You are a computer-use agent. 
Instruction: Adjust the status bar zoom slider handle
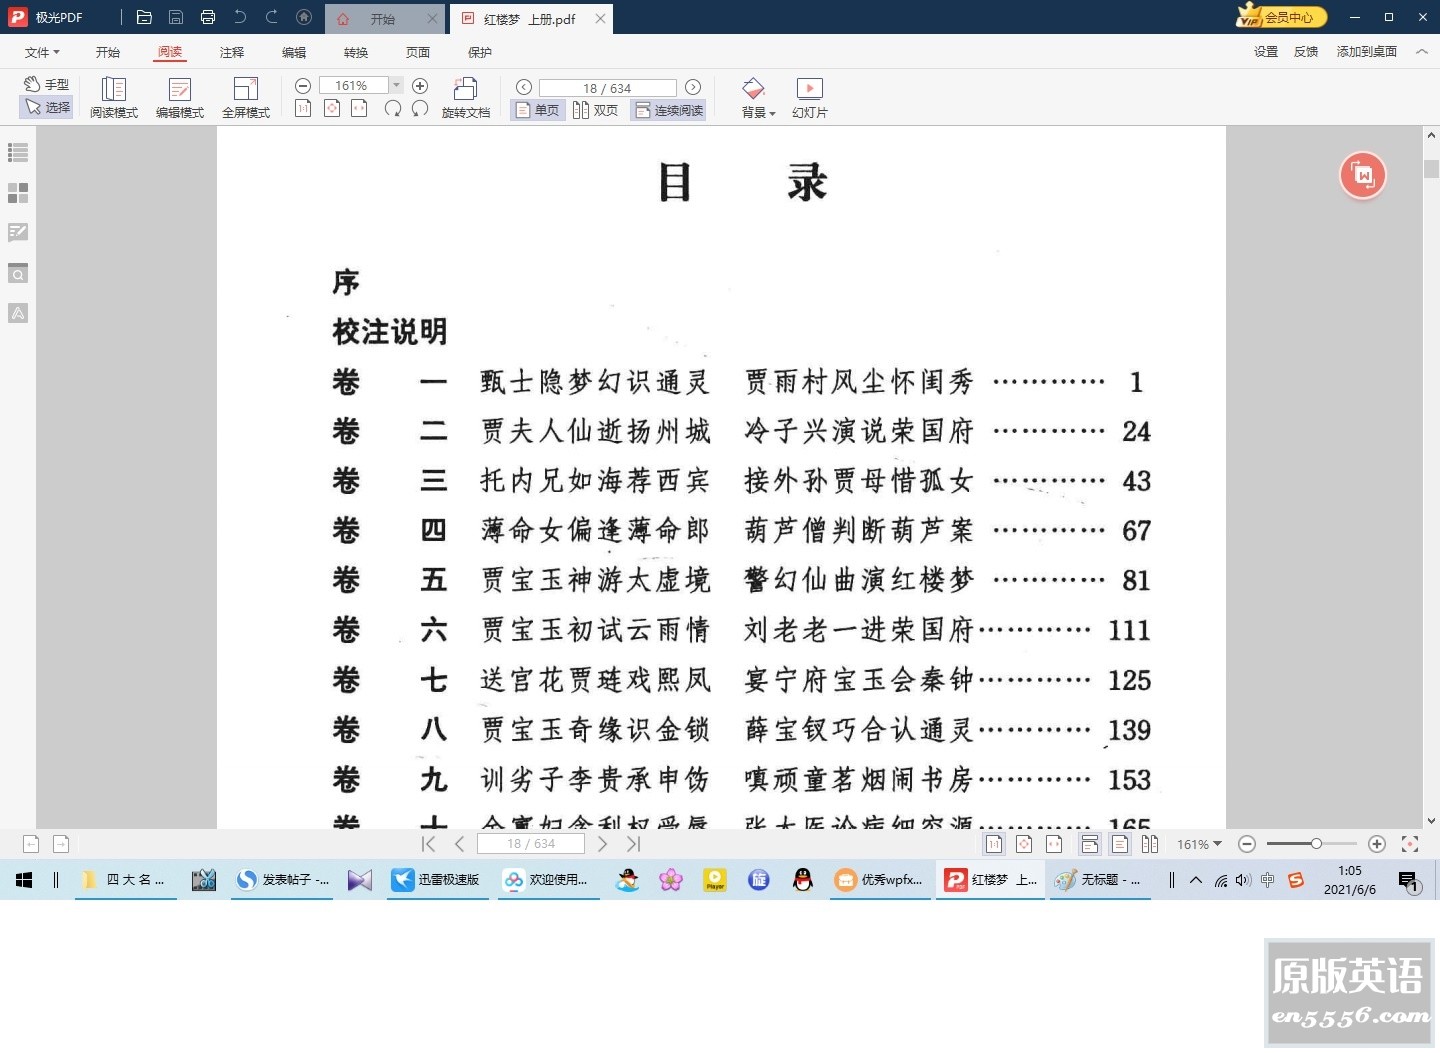(x=1316, y=844)
